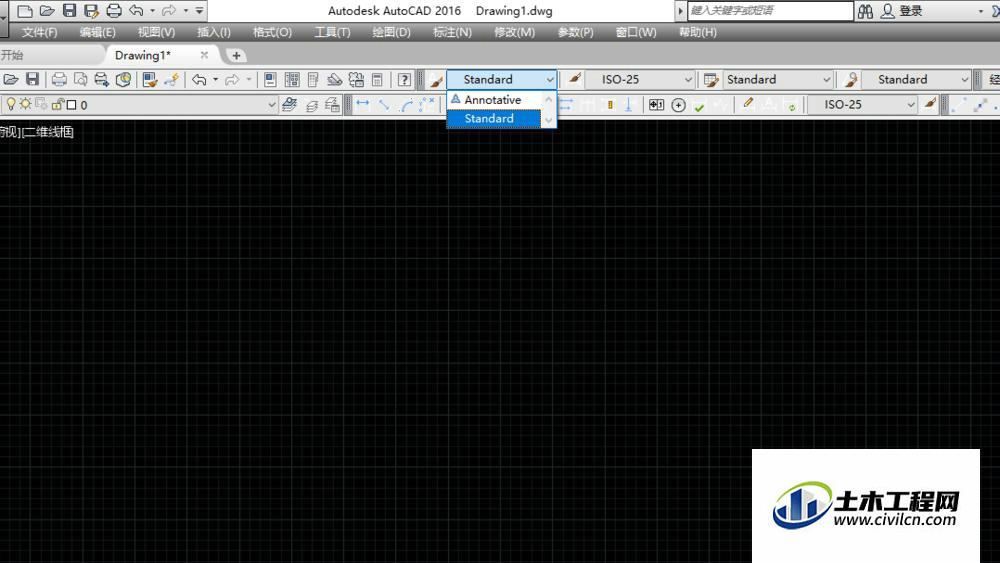Plot from the Quick Access toolbar printer icon
The width and height of the screenshot is (1000, 563).
(114, 11)
